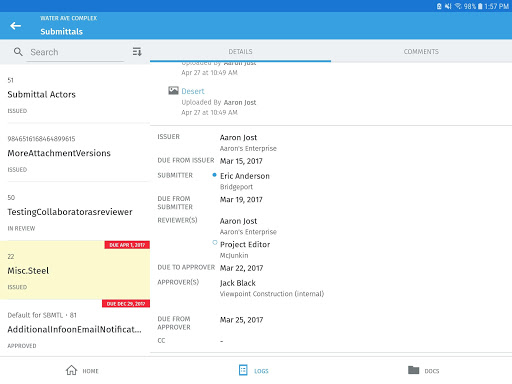This screenshot has height=384, width=512.
Task: Click the search magnifier icon
Action: pyautogui.click(x=18, y=52)
